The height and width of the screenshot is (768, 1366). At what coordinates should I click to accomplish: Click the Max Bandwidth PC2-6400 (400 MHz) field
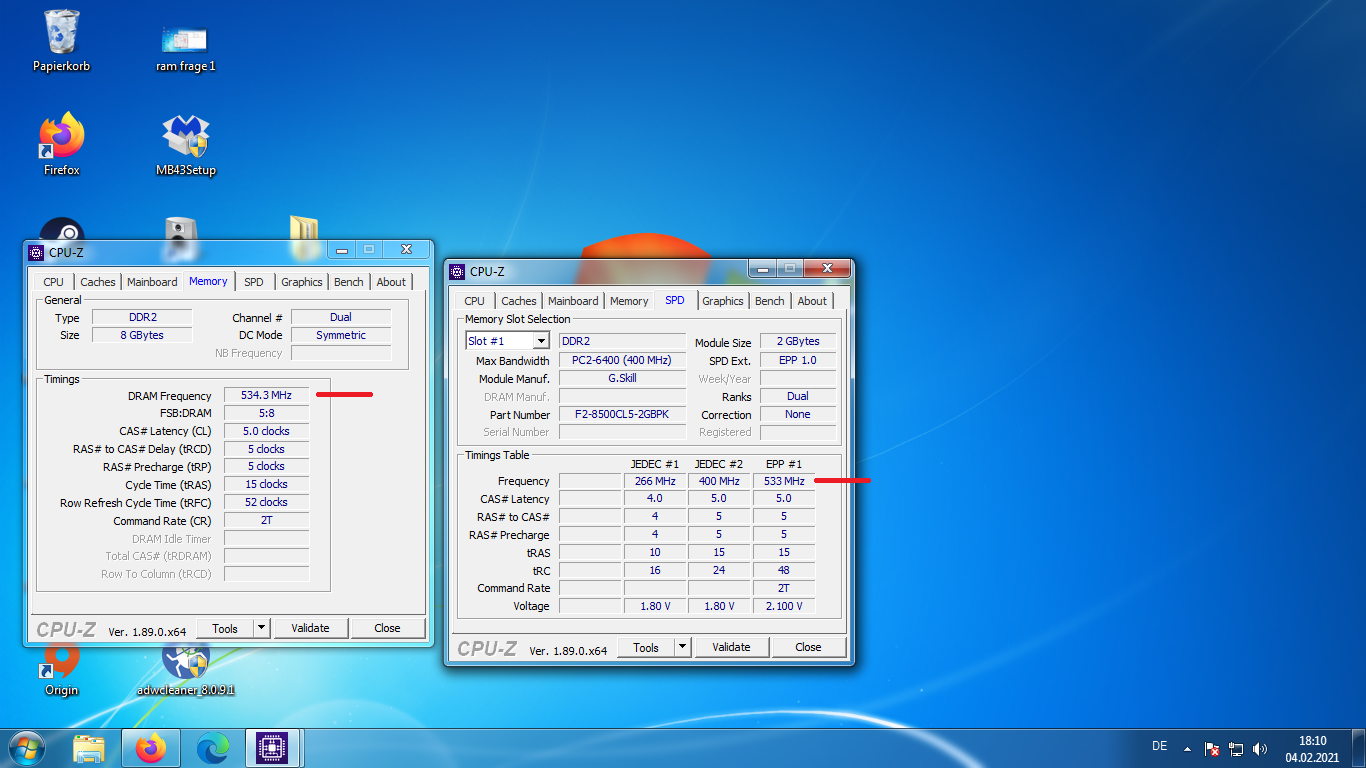click(622, 360)
